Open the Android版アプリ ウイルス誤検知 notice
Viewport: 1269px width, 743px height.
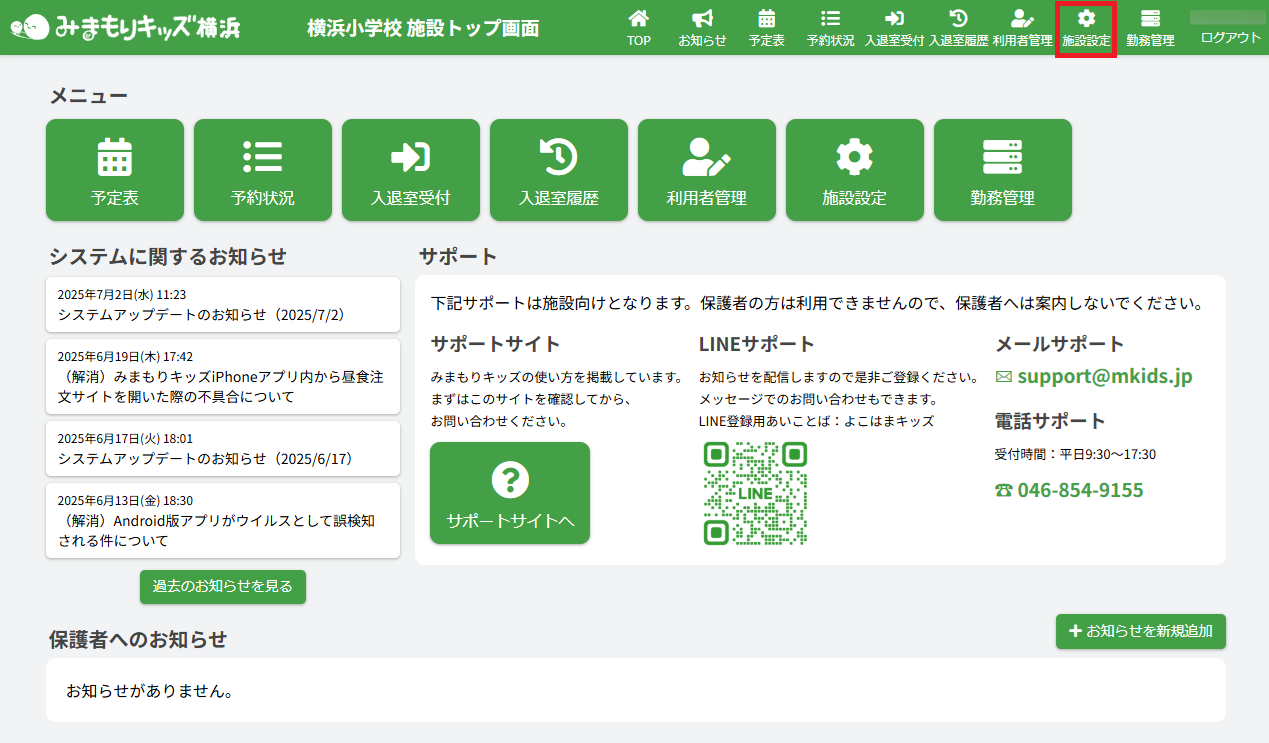pyautogui.click(x=223, y=521)
